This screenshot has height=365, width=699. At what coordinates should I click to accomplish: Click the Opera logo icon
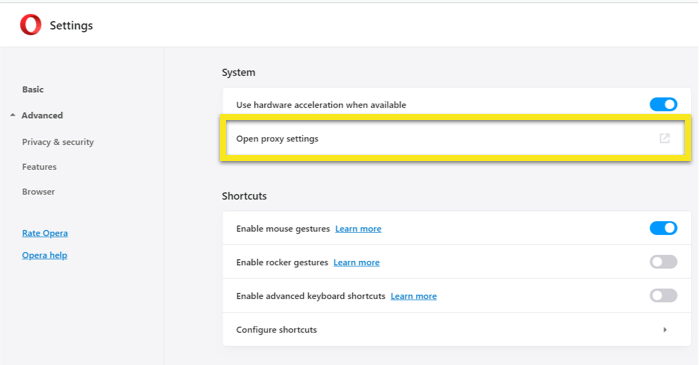pyautogui.click(x=30, y=25)
